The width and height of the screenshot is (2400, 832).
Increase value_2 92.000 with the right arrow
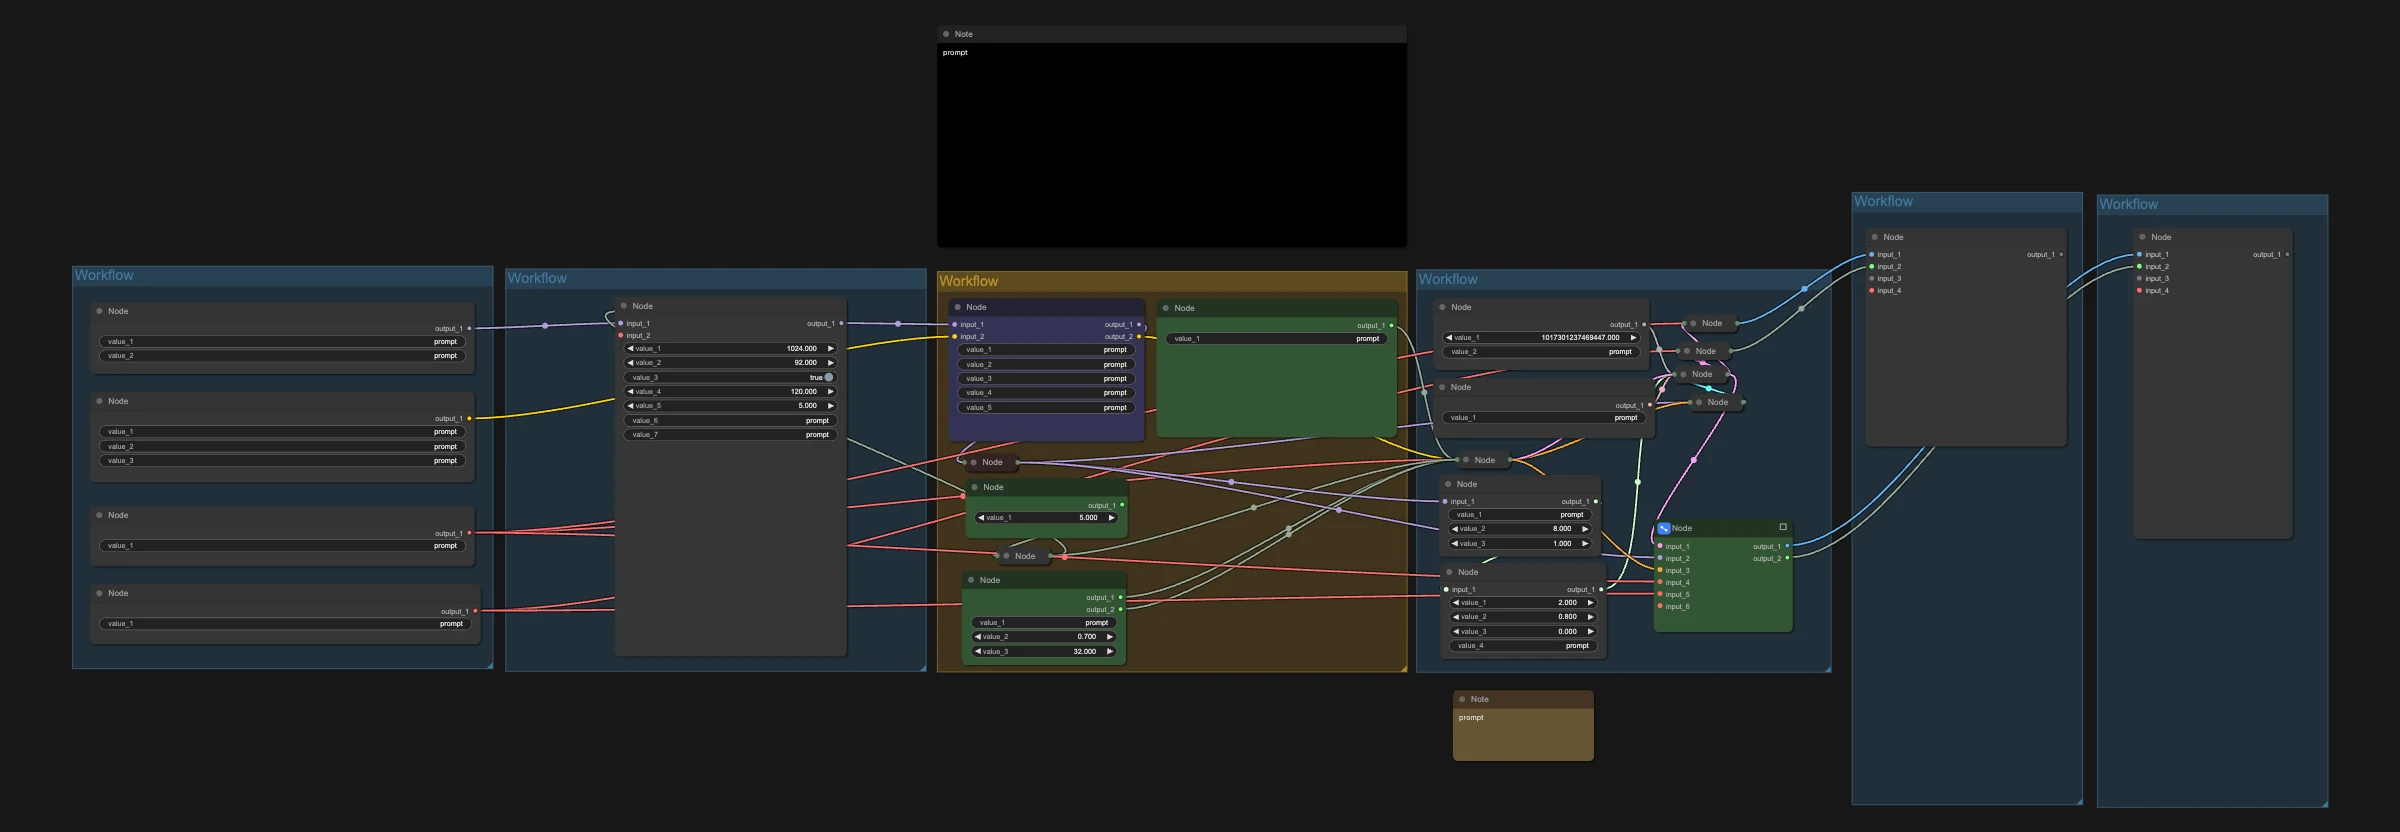tap(830, 363)
